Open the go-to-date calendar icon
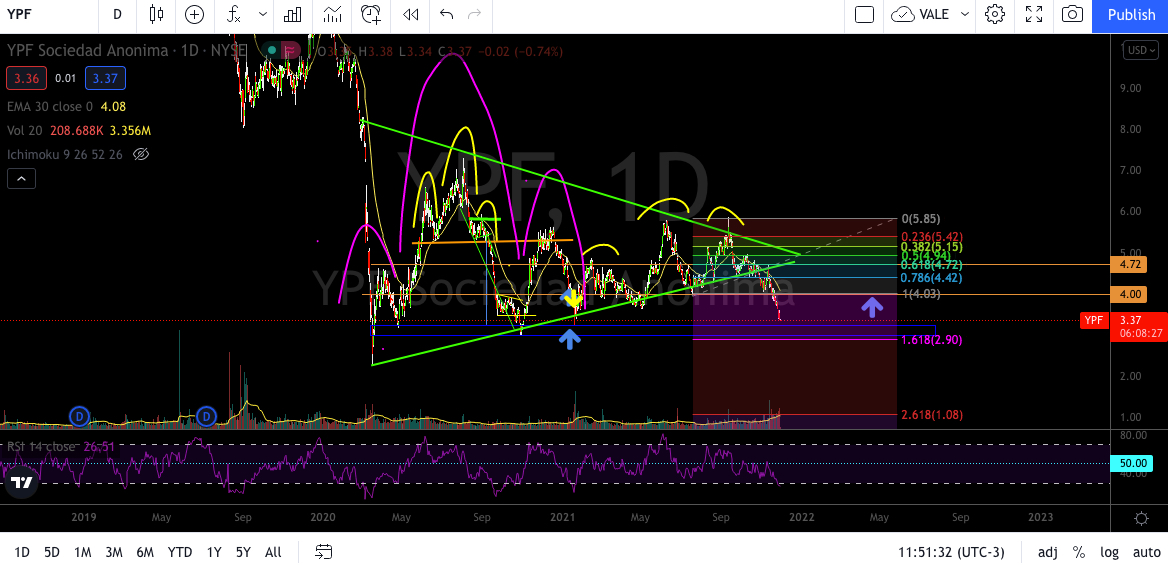The height and width of the screenshot is (566, 1168). point(323,552)
